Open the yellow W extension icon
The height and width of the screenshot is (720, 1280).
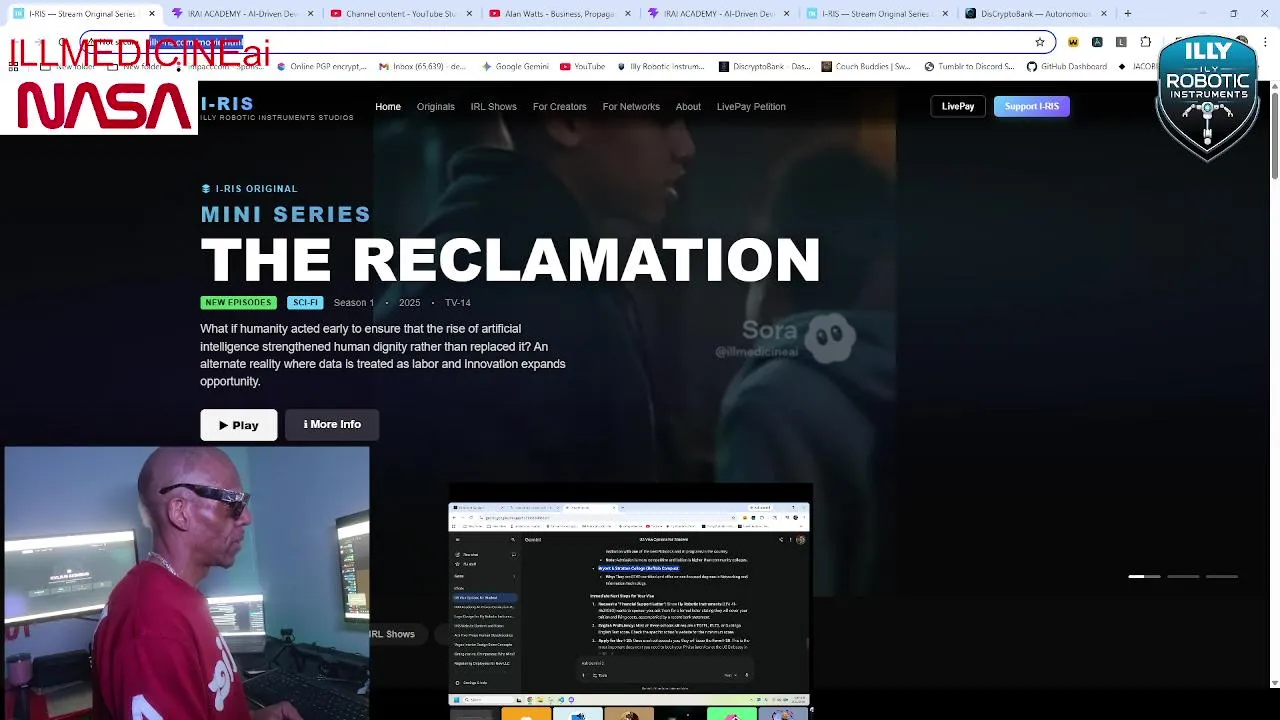[x=1073, y=42]
